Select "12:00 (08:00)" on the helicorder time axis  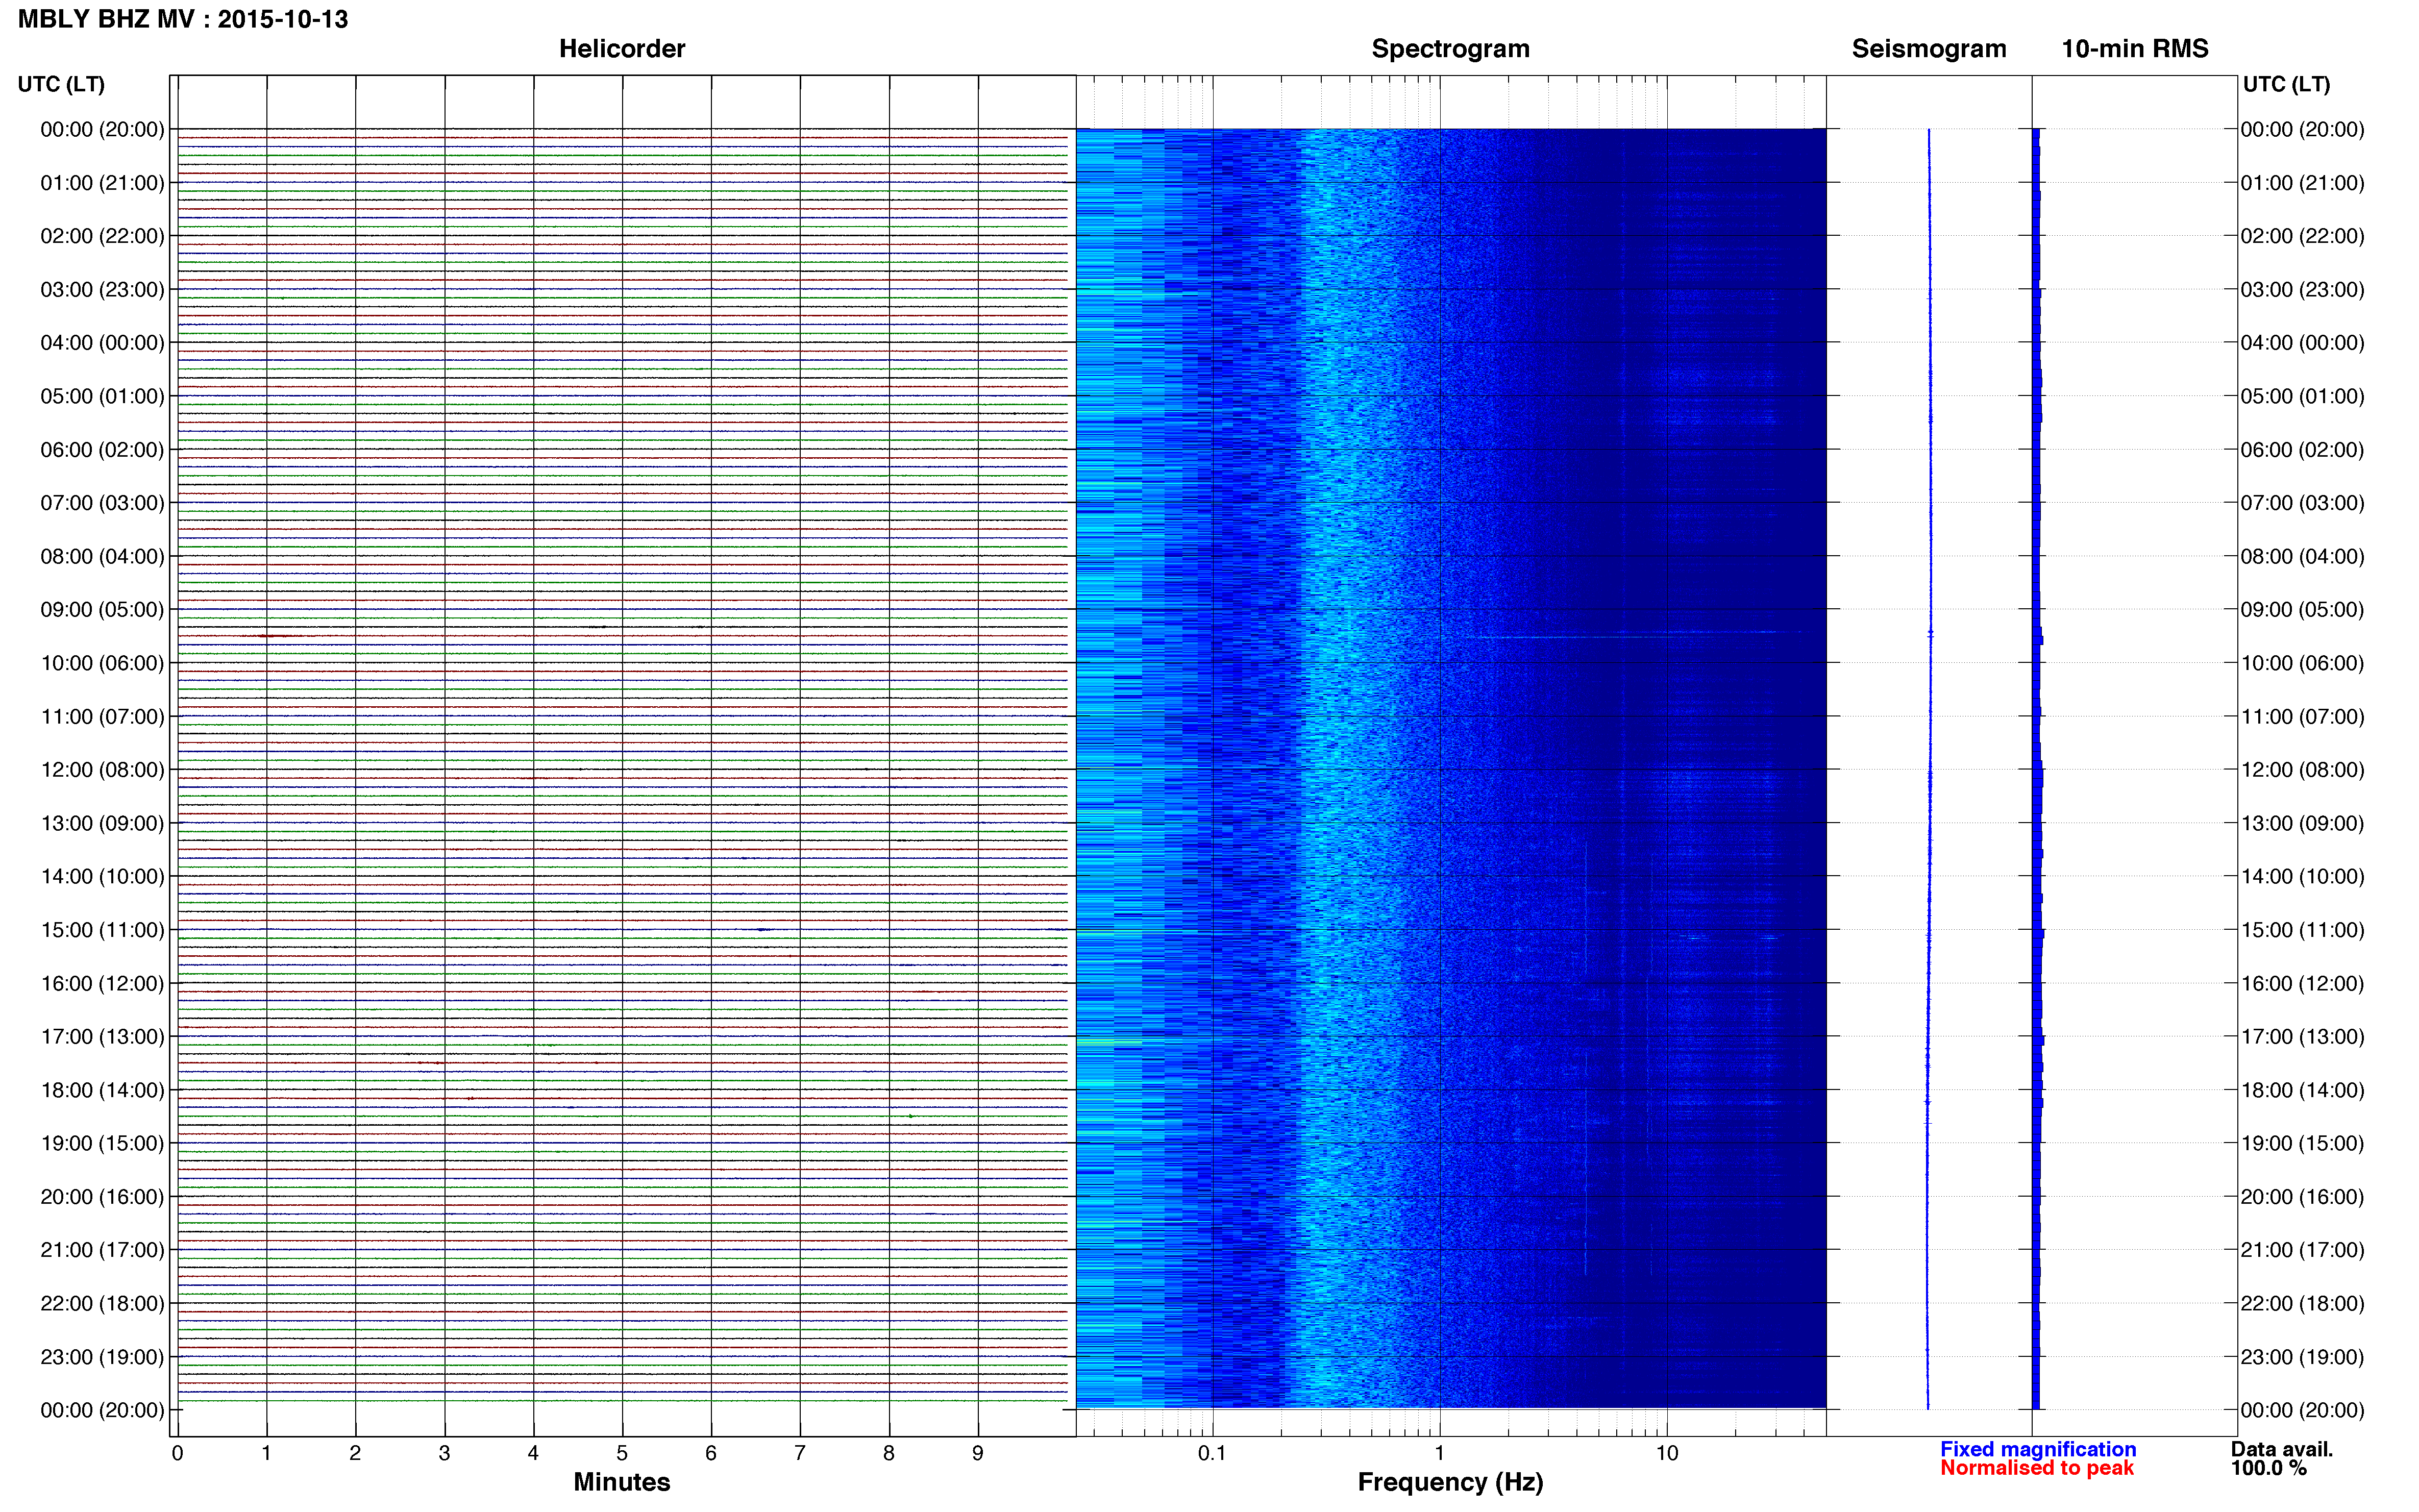[102, 770]
